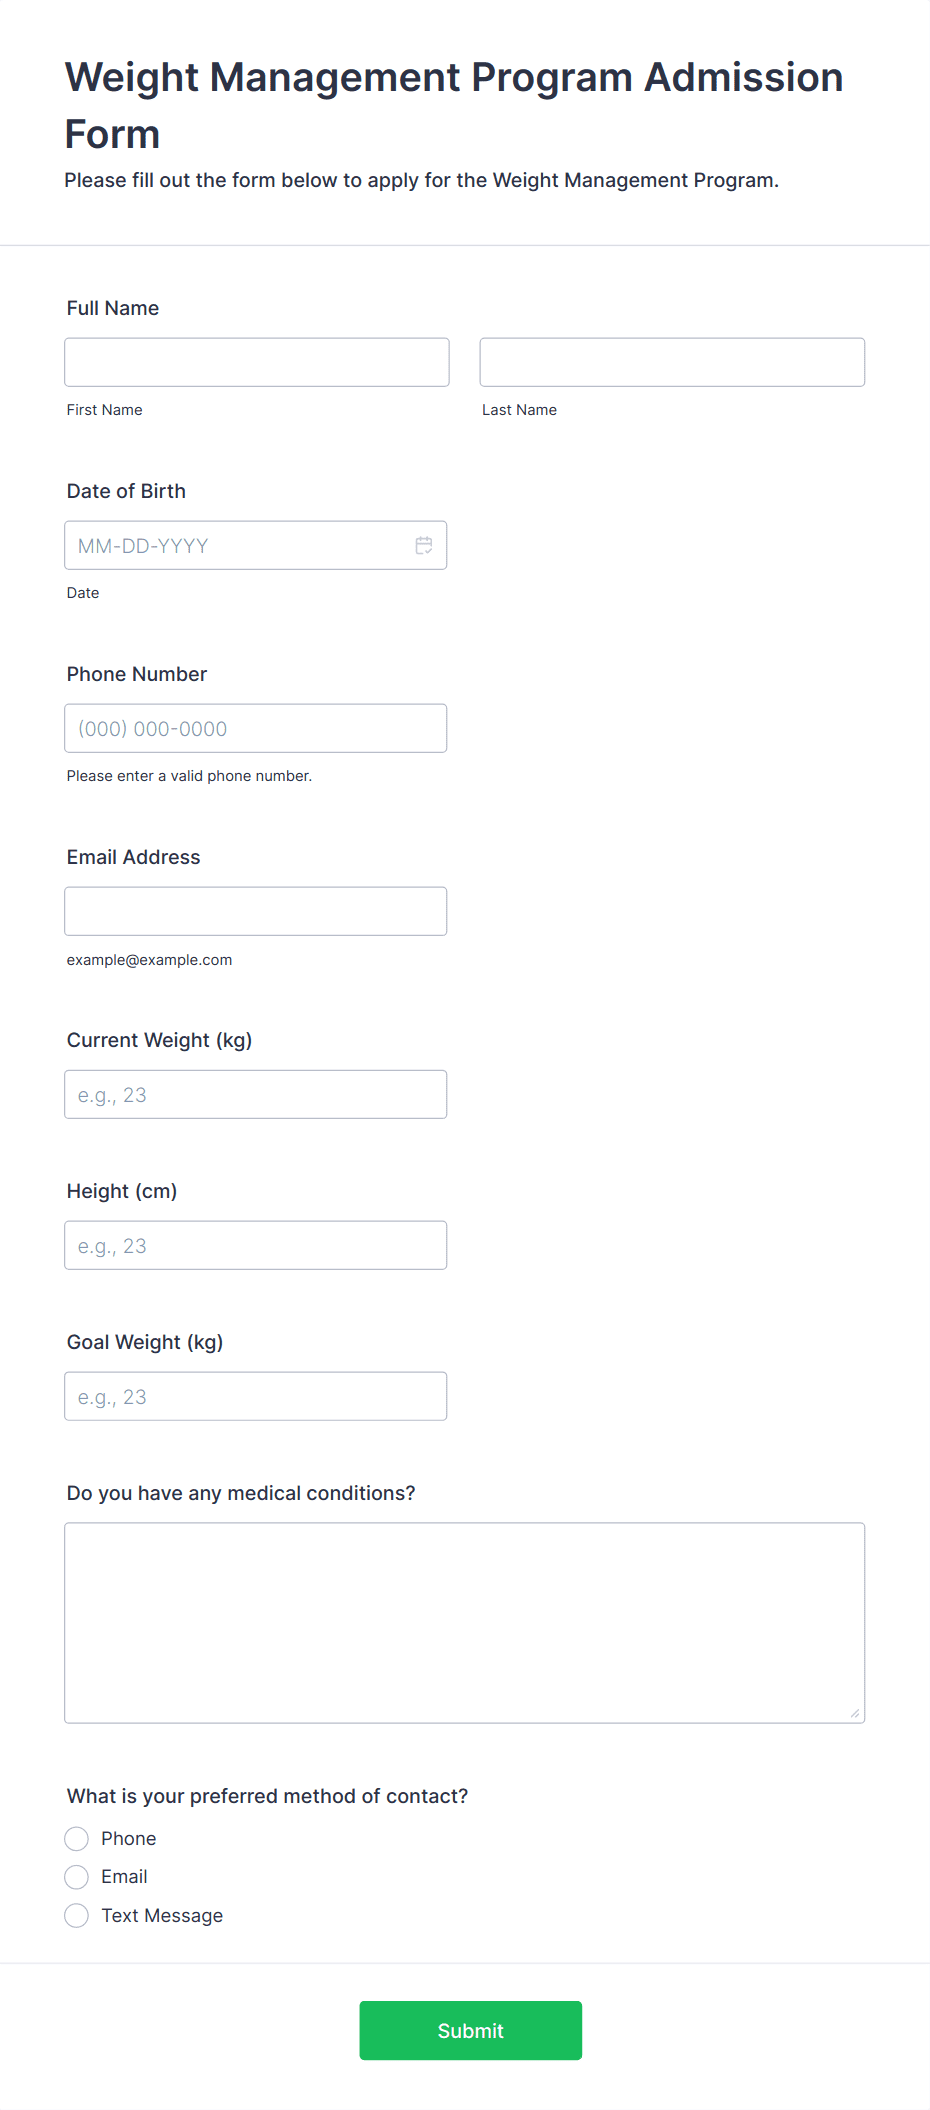Click the Full Name field label
Viewport: 930px width, 2110px height.
tap(113, 308)
